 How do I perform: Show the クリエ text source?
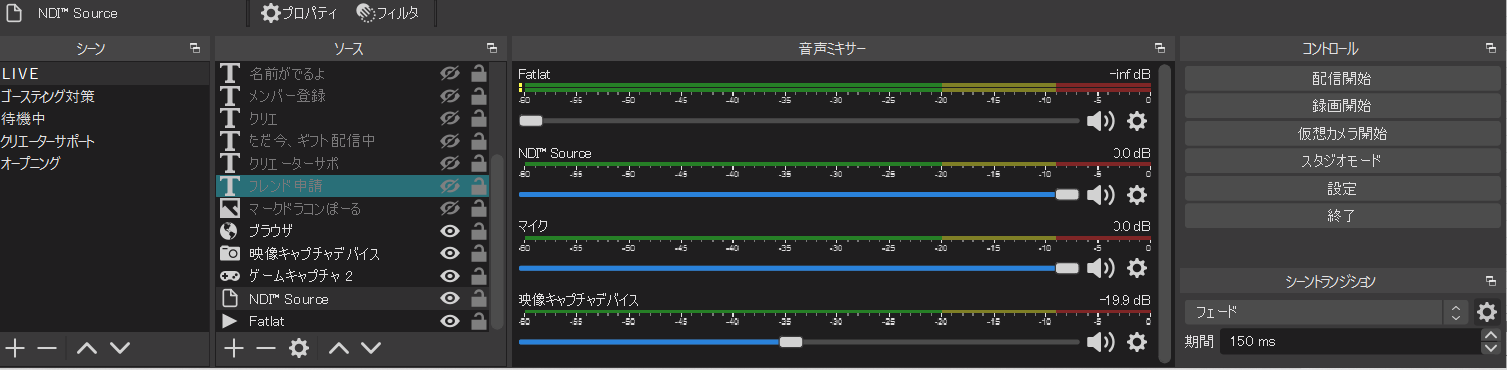click(x=450, y=118)
